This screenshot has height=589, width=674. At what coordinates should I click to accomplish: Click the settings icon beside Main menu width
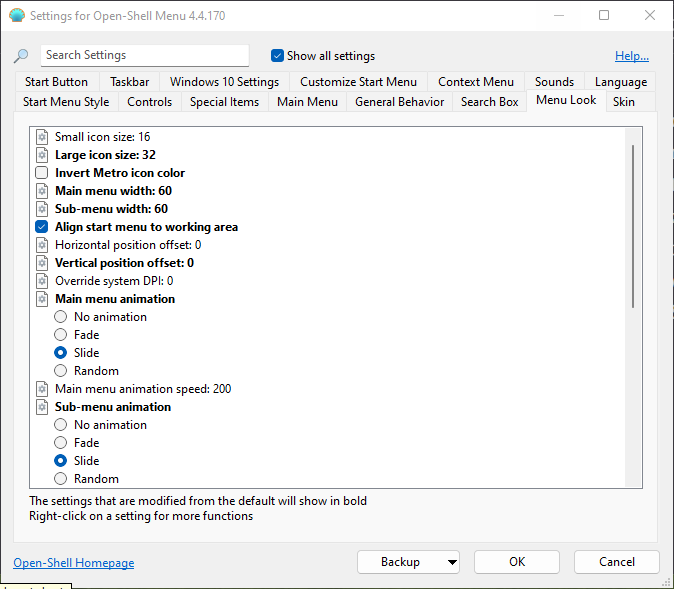click(x=42, y=191)
